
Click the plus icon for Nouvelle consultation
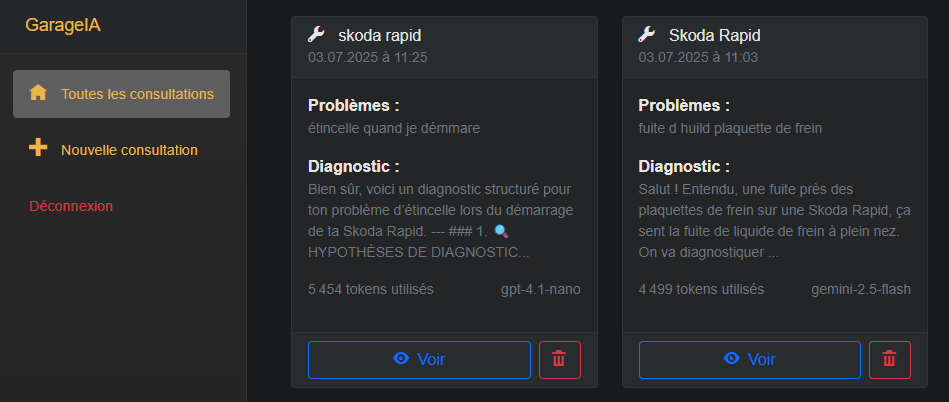click(38, 148)
